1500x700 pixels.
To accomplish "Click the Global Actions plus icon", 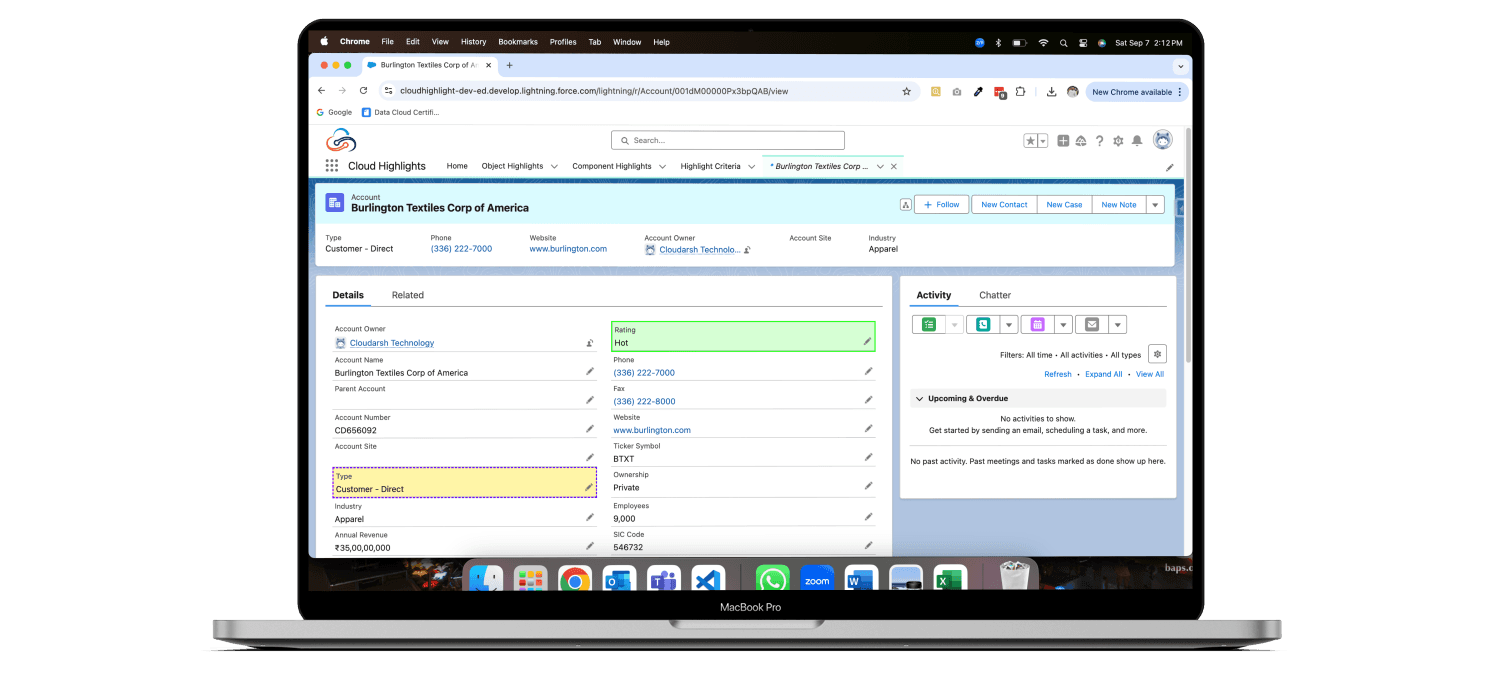I will tap(1063, 141).
